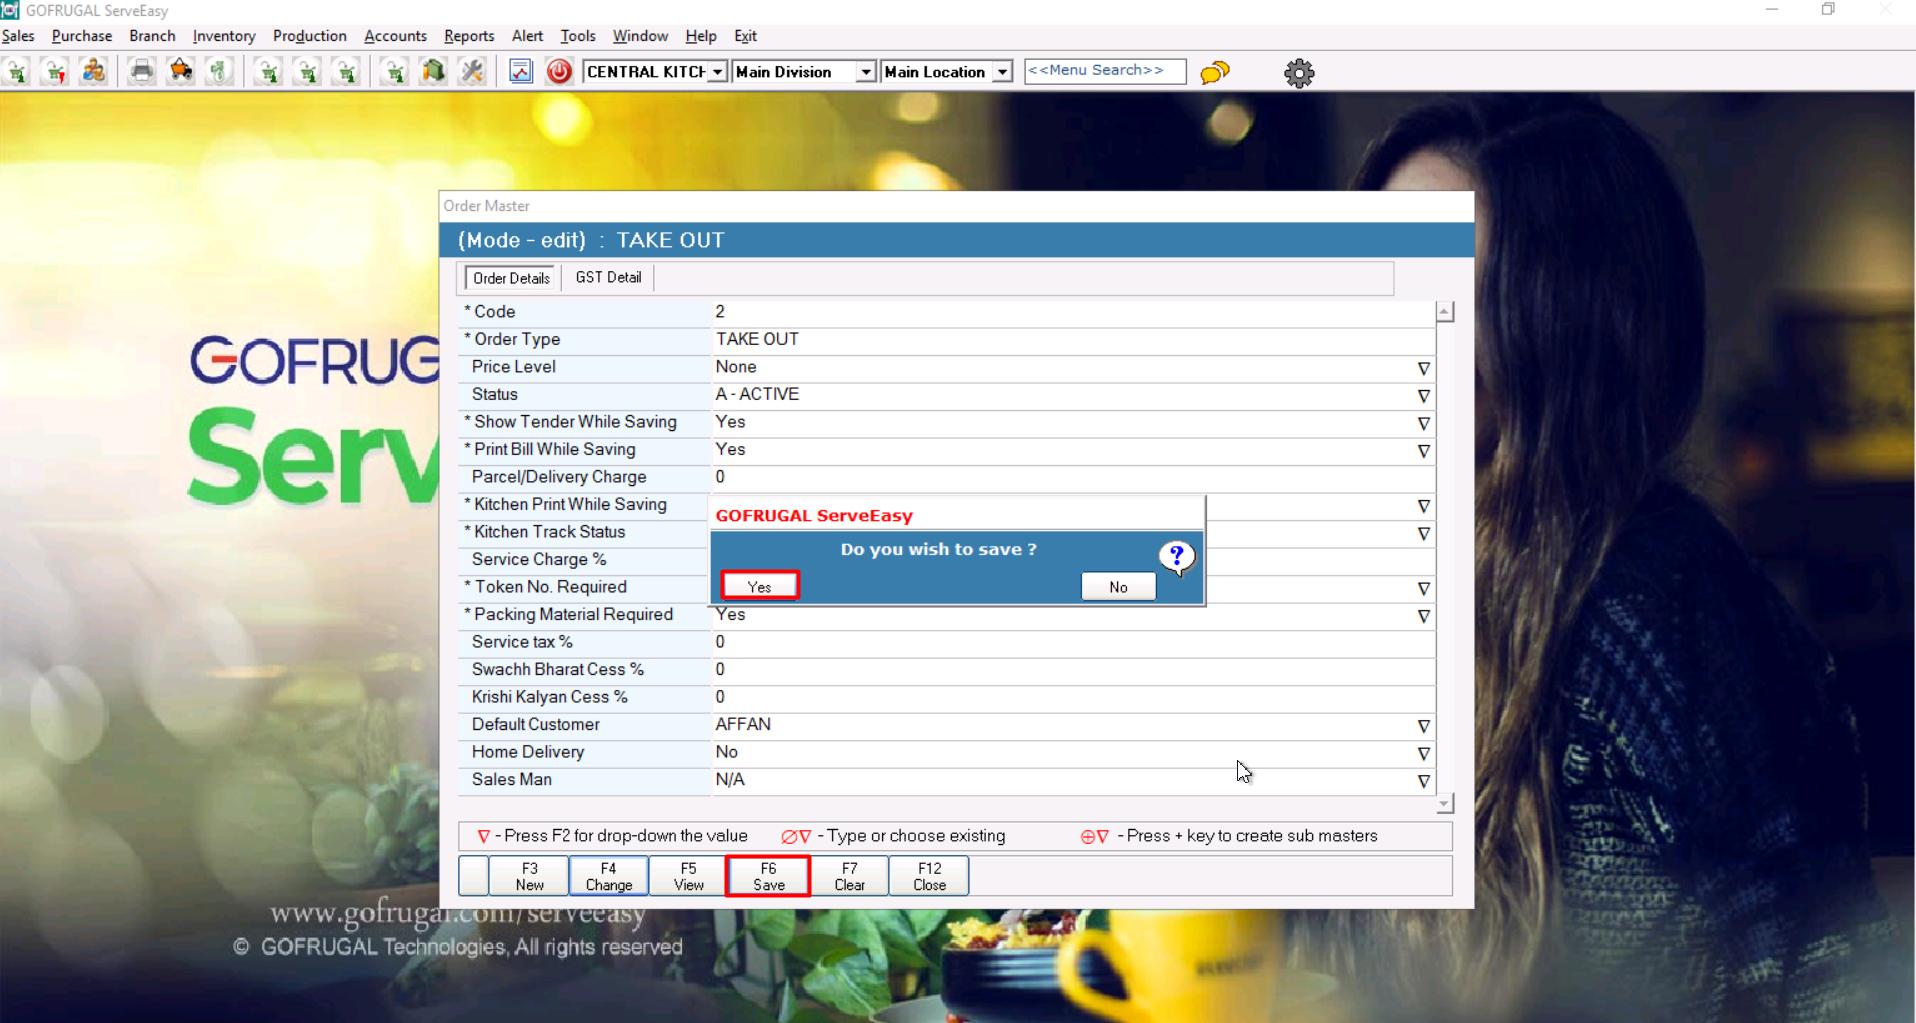
Task: Open the Help menu
Action: 701,36
